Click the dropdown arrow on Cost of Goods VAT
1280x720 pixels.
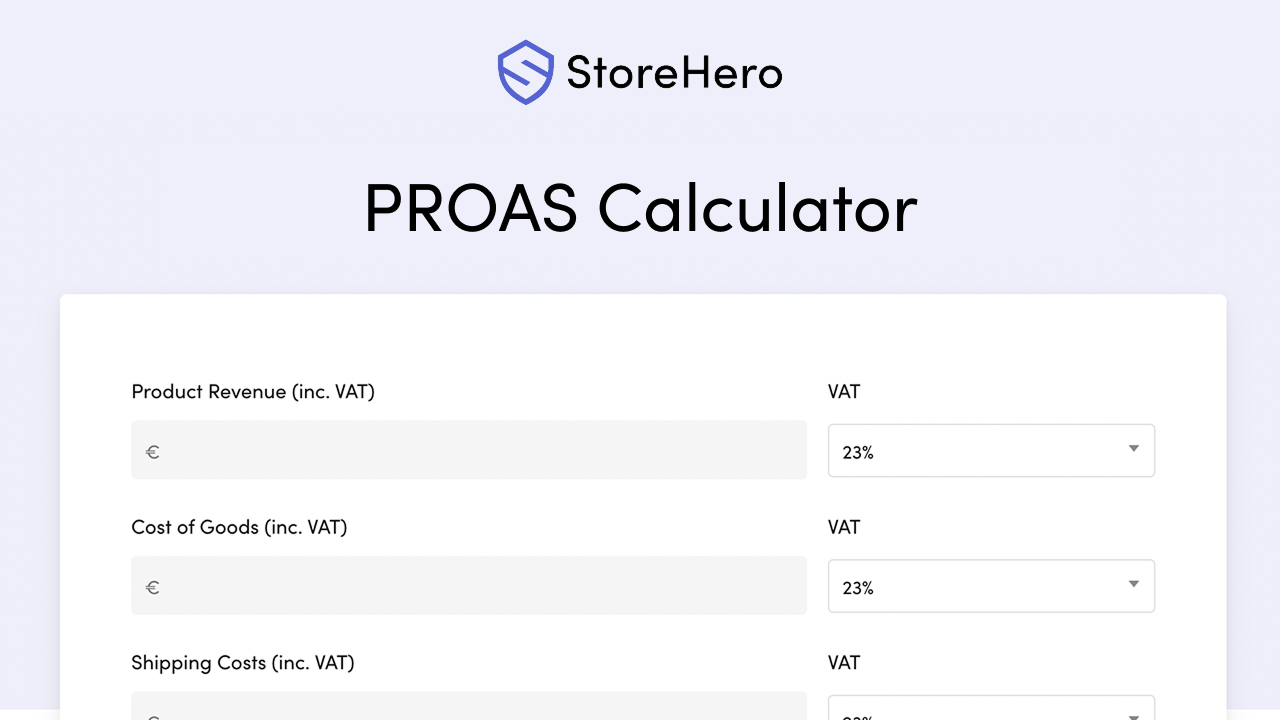point(1133,585)
